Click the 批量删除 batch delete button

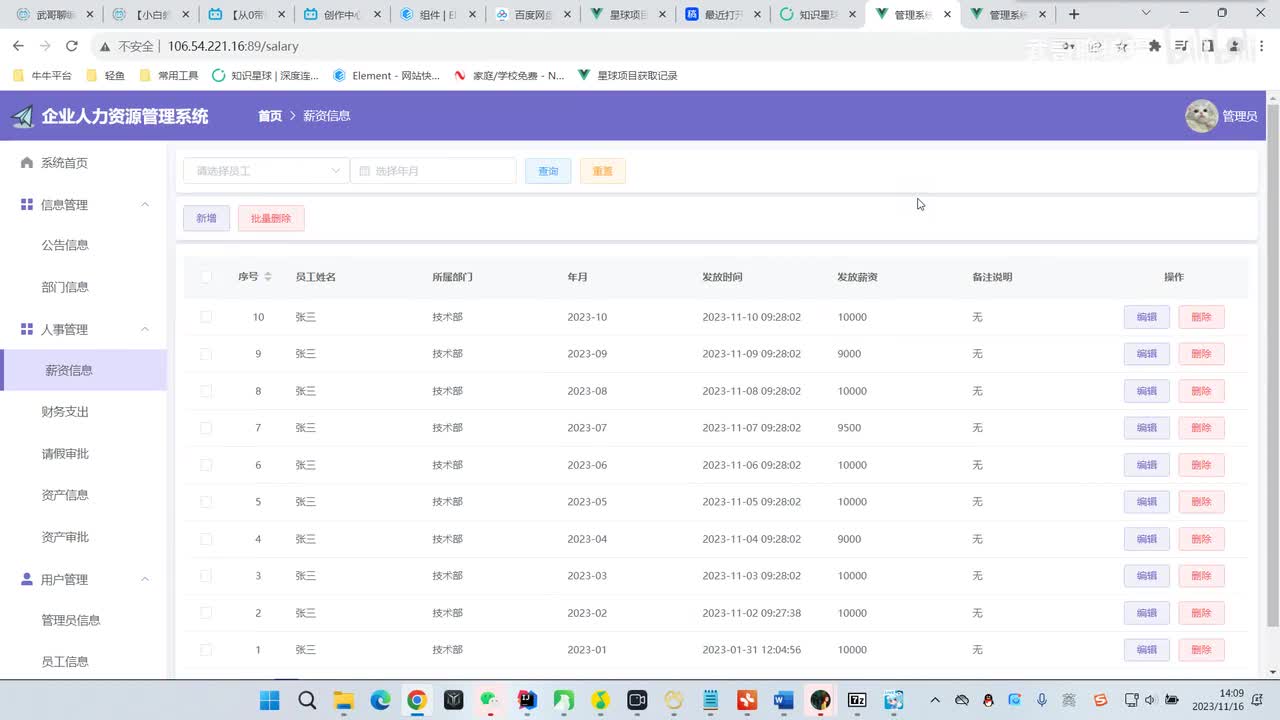[x=271, y=218]
